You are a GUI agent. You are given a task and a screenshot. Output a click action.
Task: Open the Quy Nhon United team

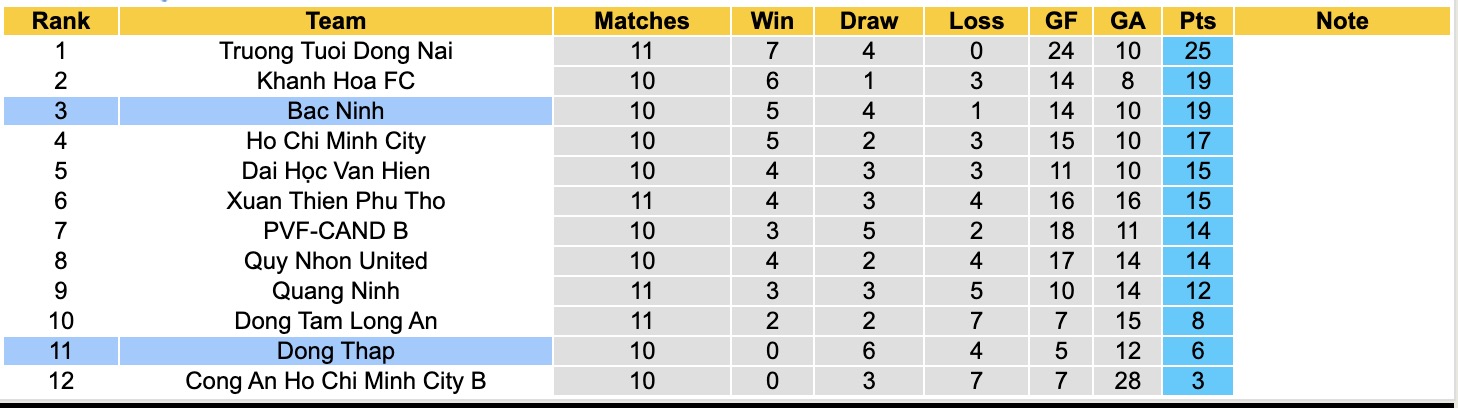[336, 261]
